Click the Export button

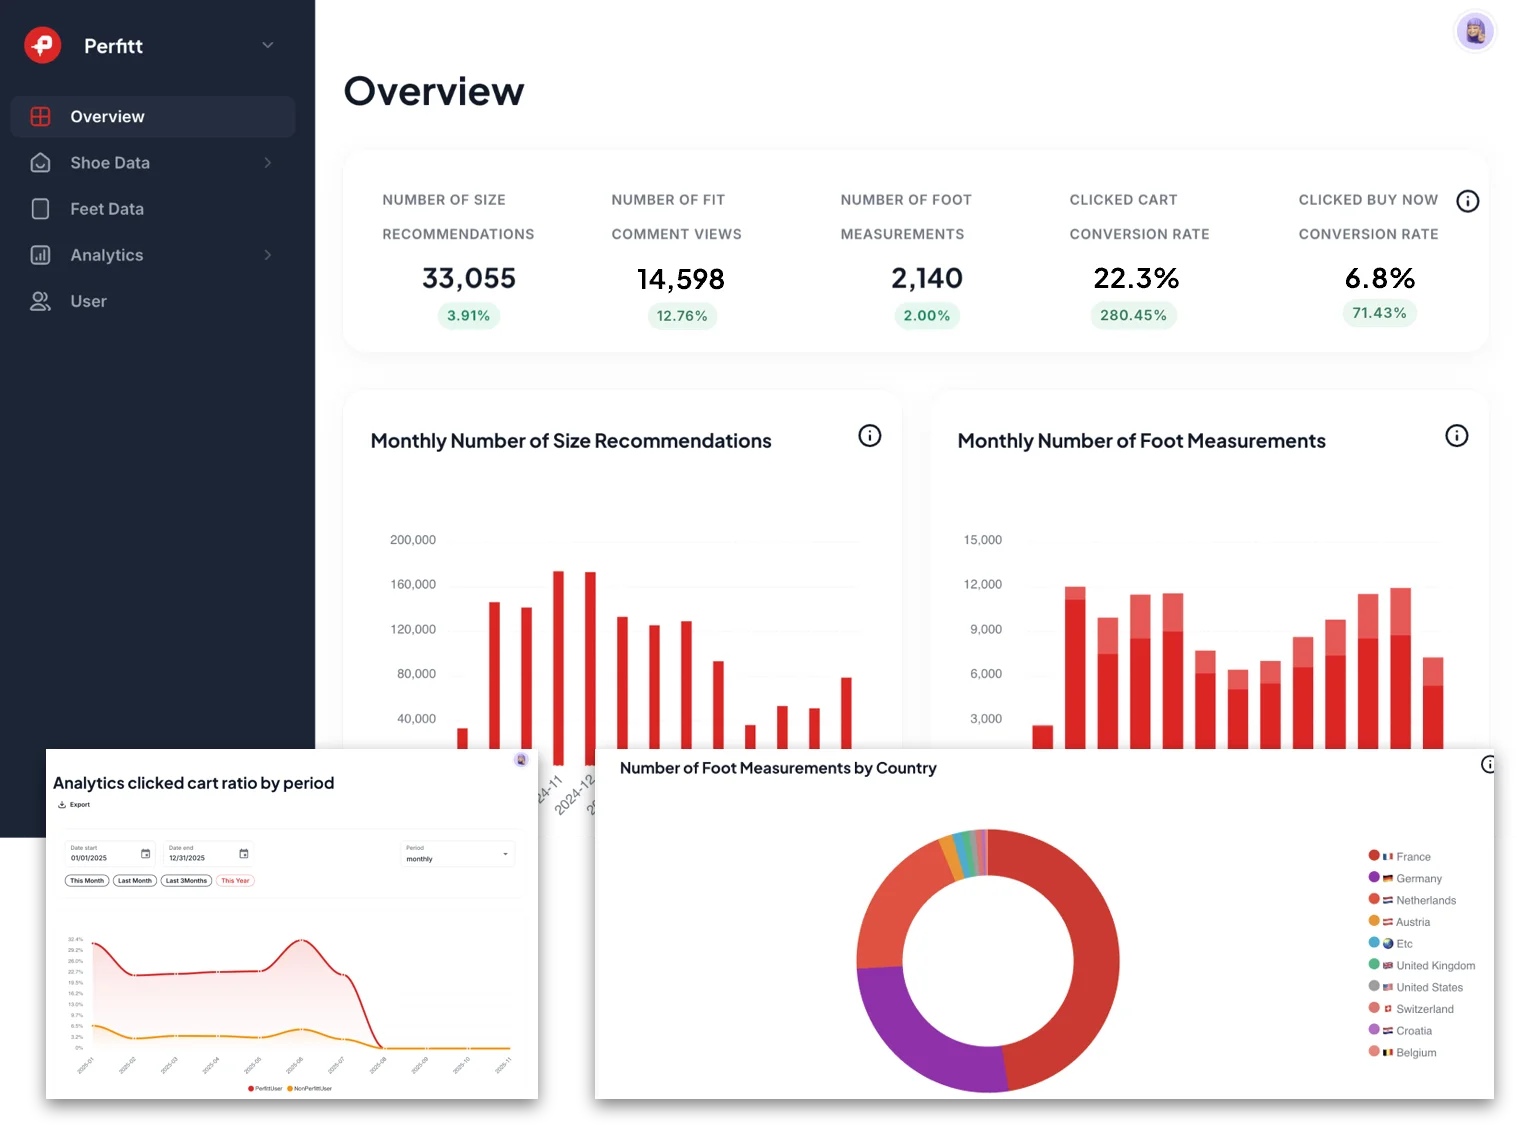74,804
